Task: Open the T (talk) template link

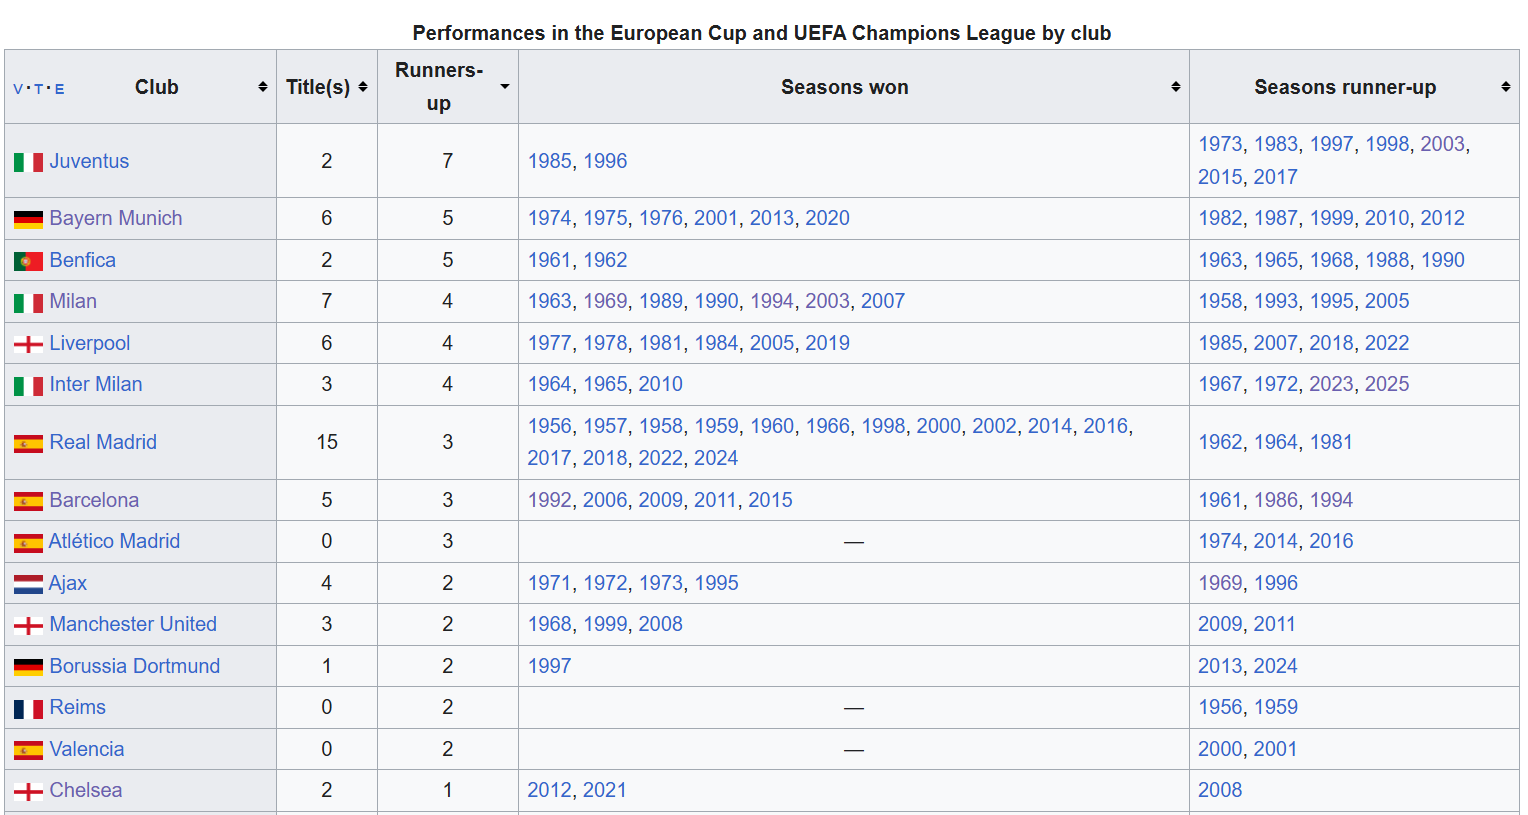Action: (39, 89)
